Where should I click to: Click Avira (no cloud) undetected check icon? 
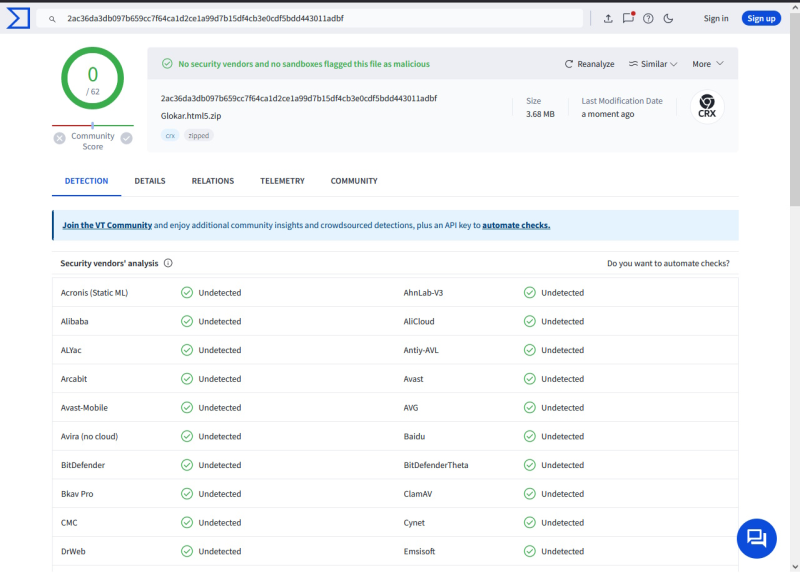(187, 436)
